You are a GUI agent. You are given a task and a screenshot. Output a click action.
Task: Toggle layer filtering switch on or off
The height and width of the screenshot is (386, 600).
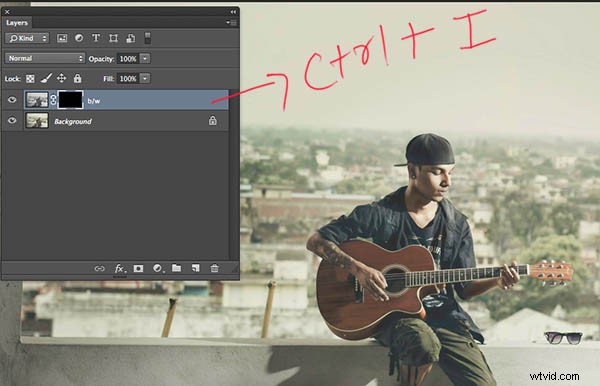coord(147,38)
